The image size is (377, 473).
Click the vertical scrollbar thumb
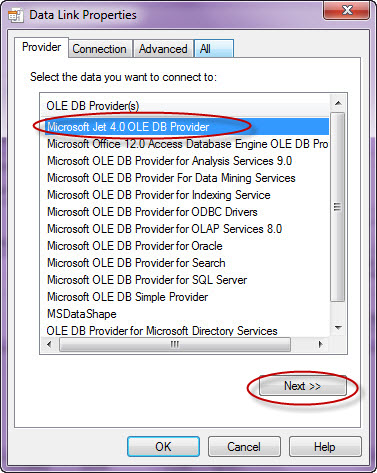tap(338, 207)
